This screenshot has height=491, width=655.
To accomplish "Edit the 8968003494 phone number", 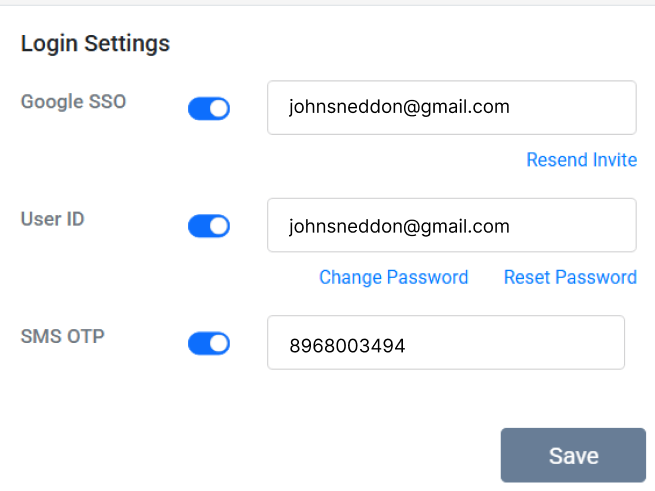I will (x=347, y=345).
